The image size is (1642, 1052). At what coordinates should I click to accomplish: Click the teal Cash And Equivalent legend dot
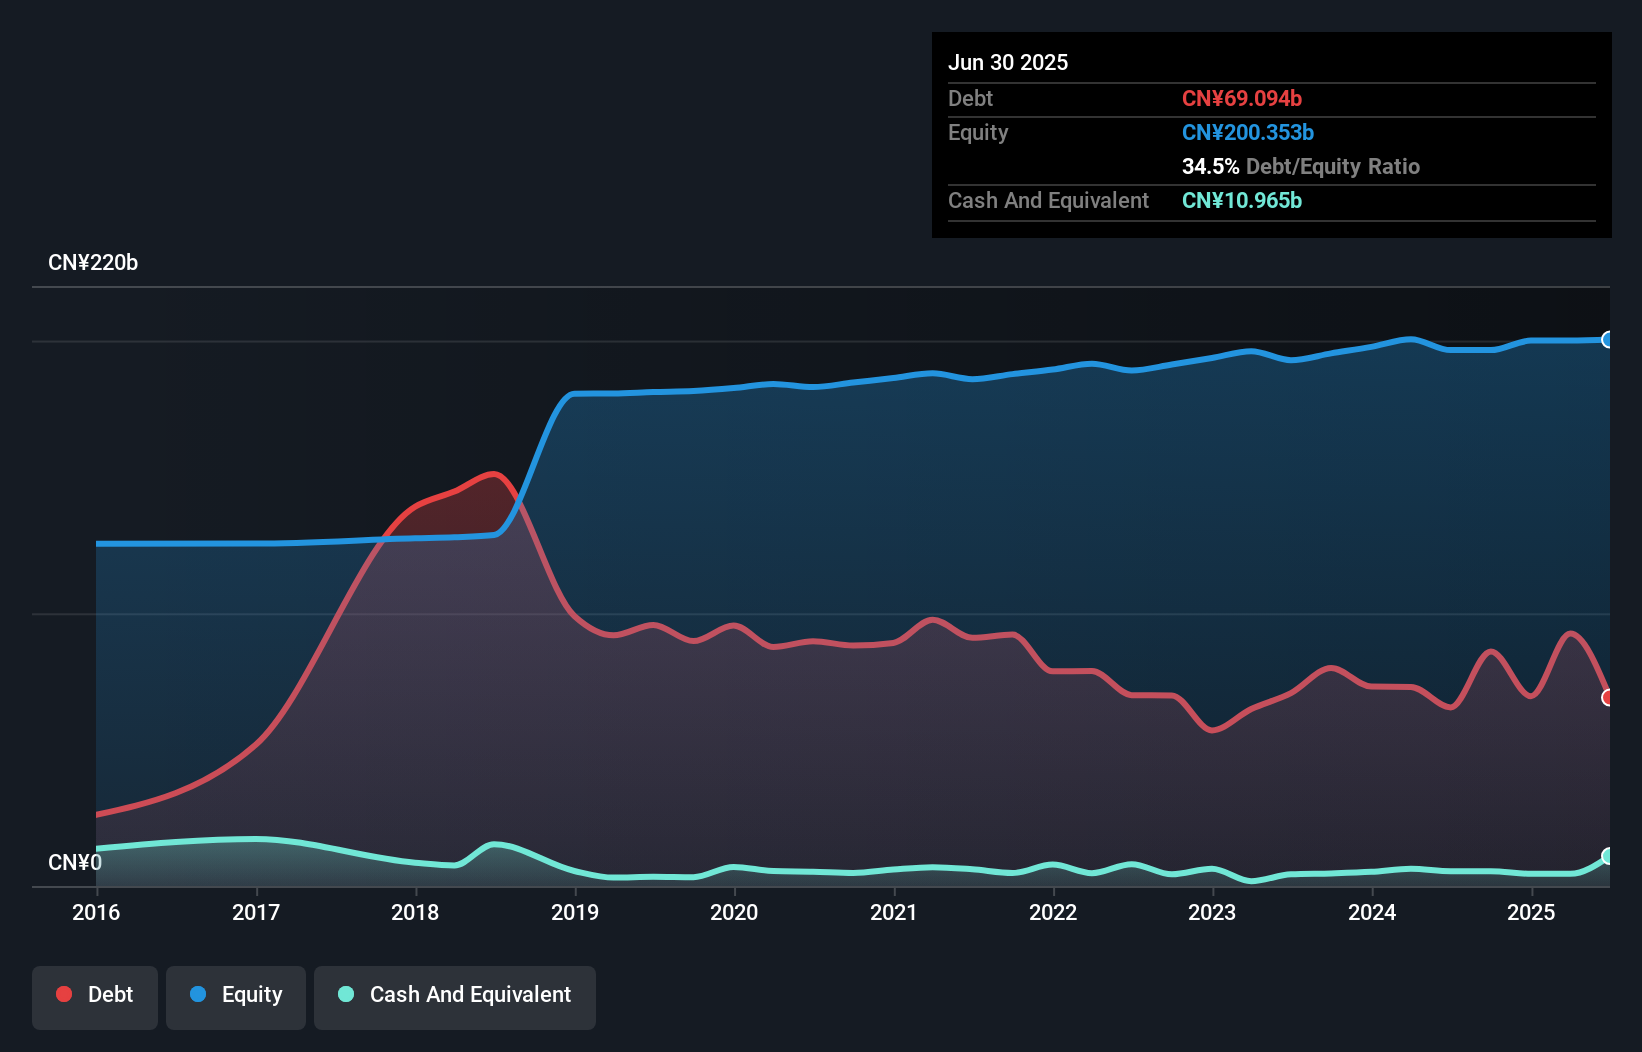[x=346, y=994]
